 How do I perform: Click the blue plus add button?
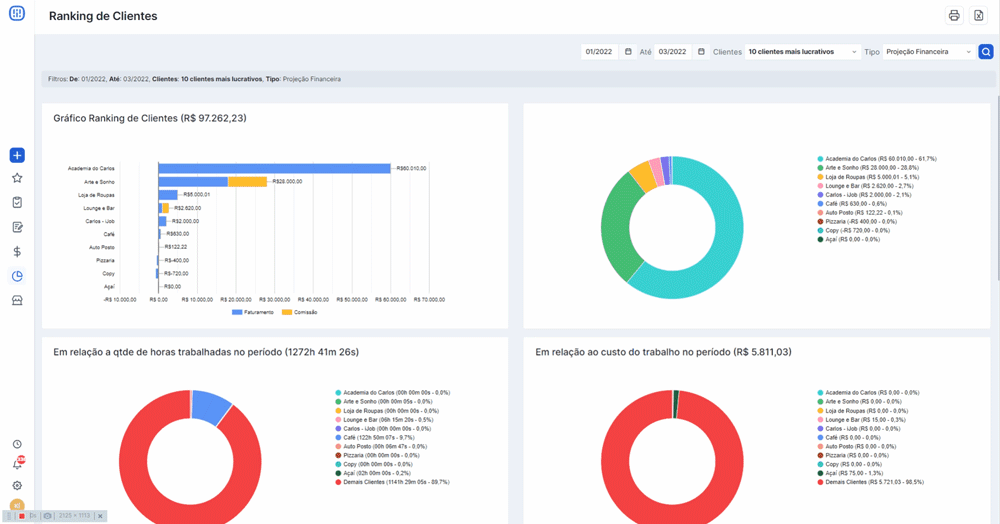(x=17, y=155)
